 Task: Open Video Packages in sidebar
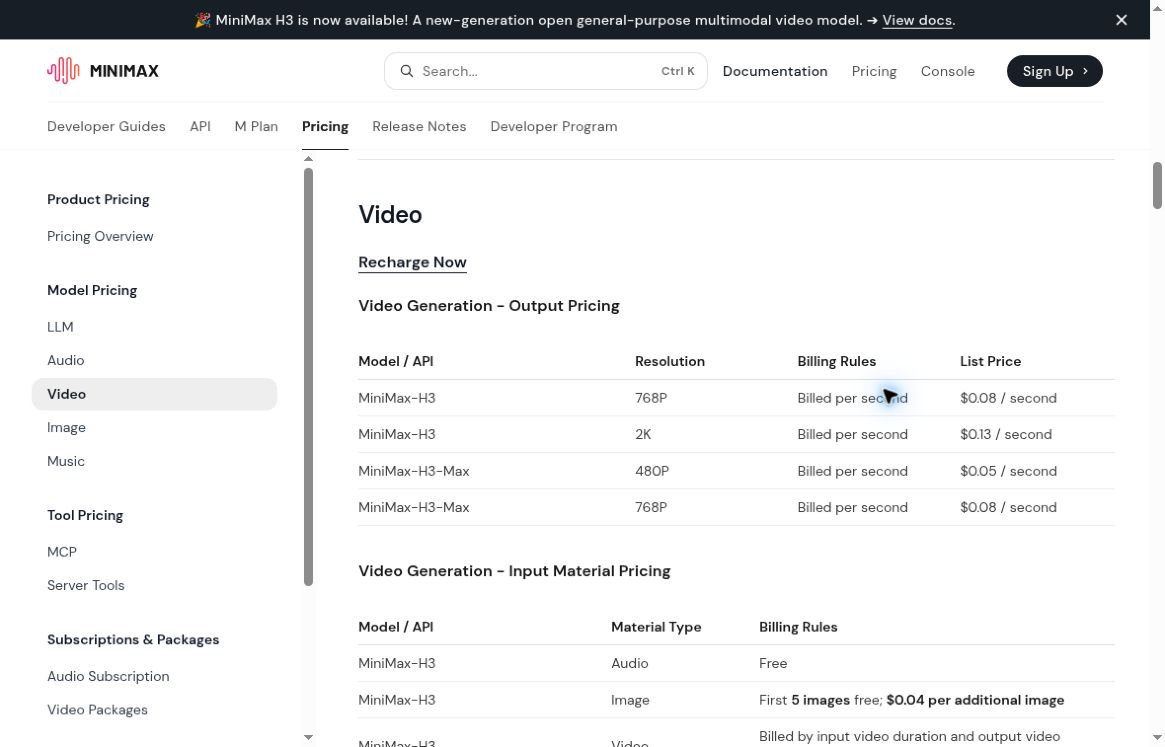[97, 710]
